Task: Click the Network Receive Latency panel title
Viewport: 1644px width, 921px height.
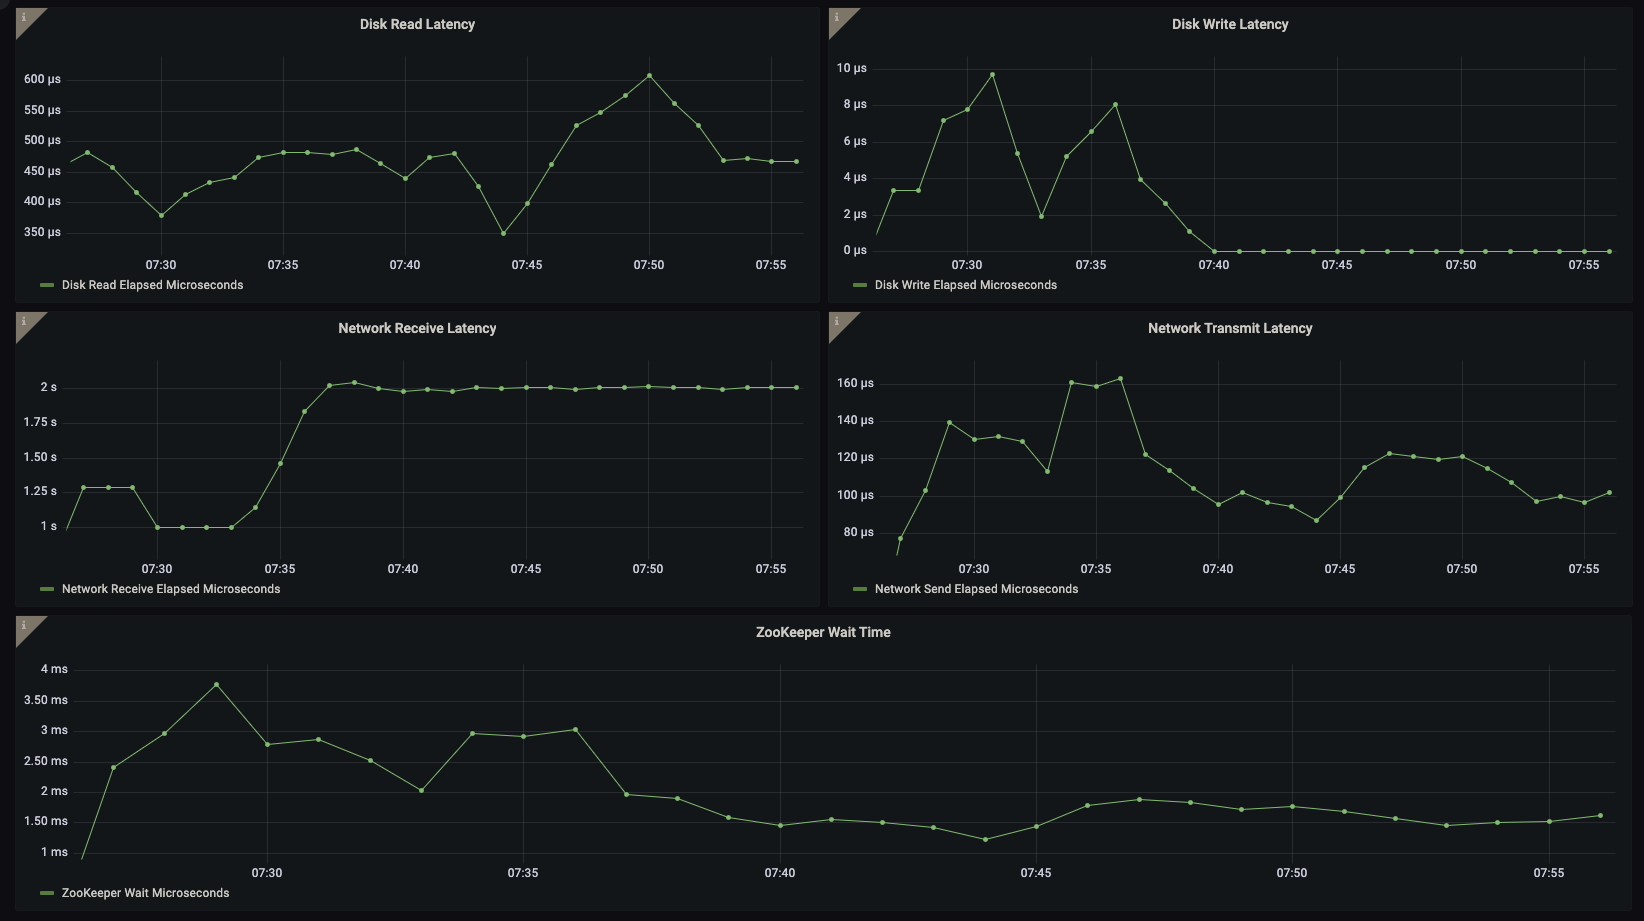Action: [418, 327]
